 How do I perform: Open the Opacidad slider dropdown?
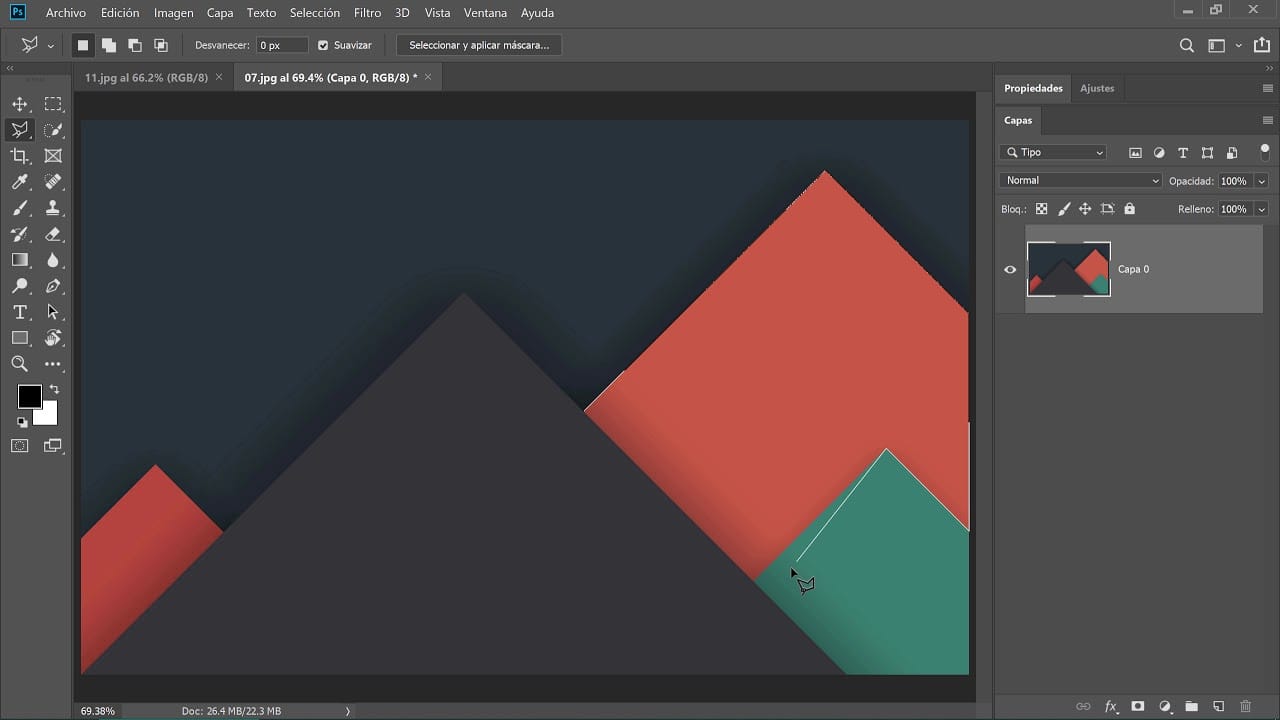tap(1262, 181)
